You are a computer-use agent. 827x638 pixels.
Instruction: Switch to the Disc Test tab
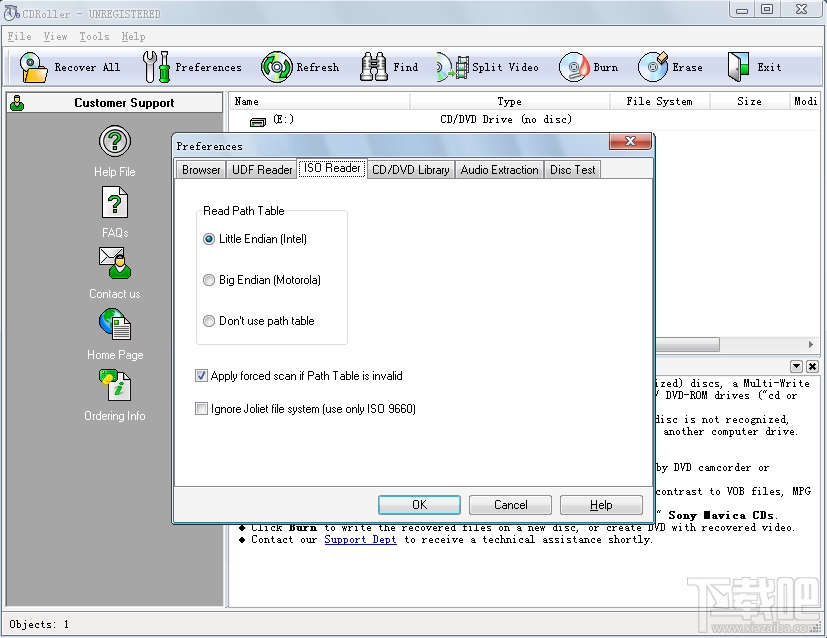point(572,170)
